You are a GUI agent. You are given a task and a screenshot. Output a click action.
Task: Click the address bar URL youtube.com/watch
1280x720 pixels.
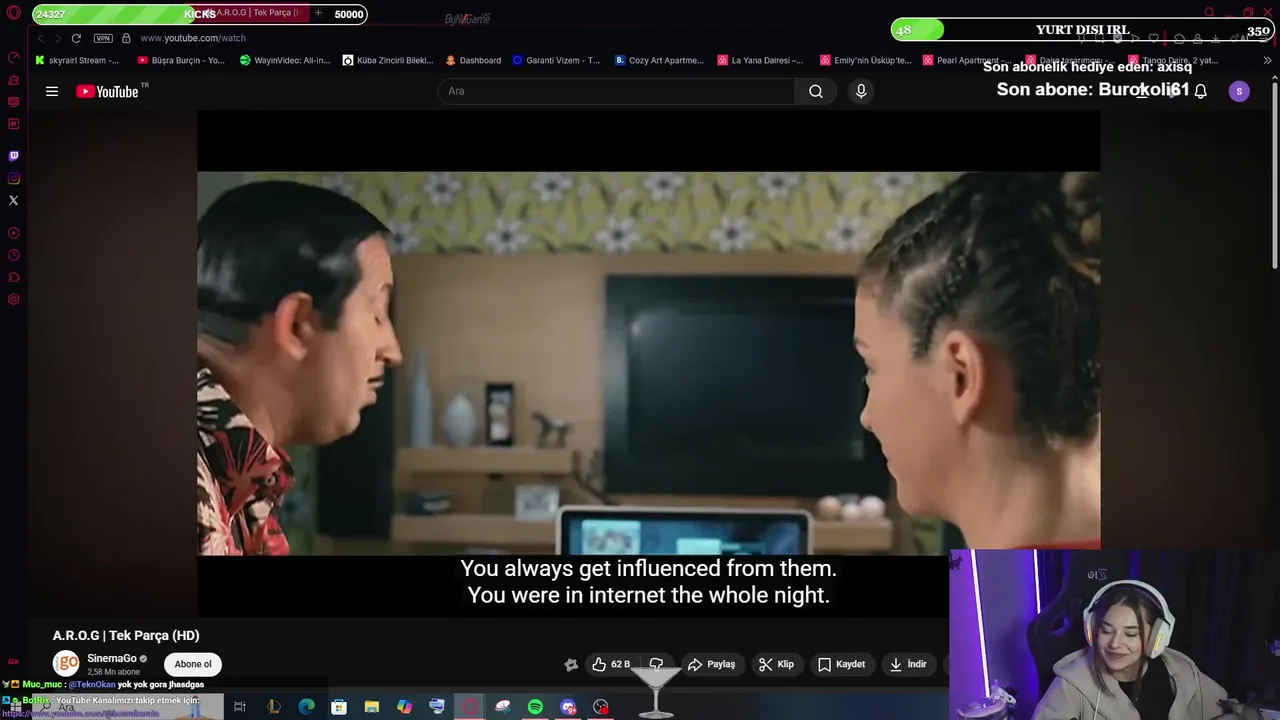(x=193, y=38)
